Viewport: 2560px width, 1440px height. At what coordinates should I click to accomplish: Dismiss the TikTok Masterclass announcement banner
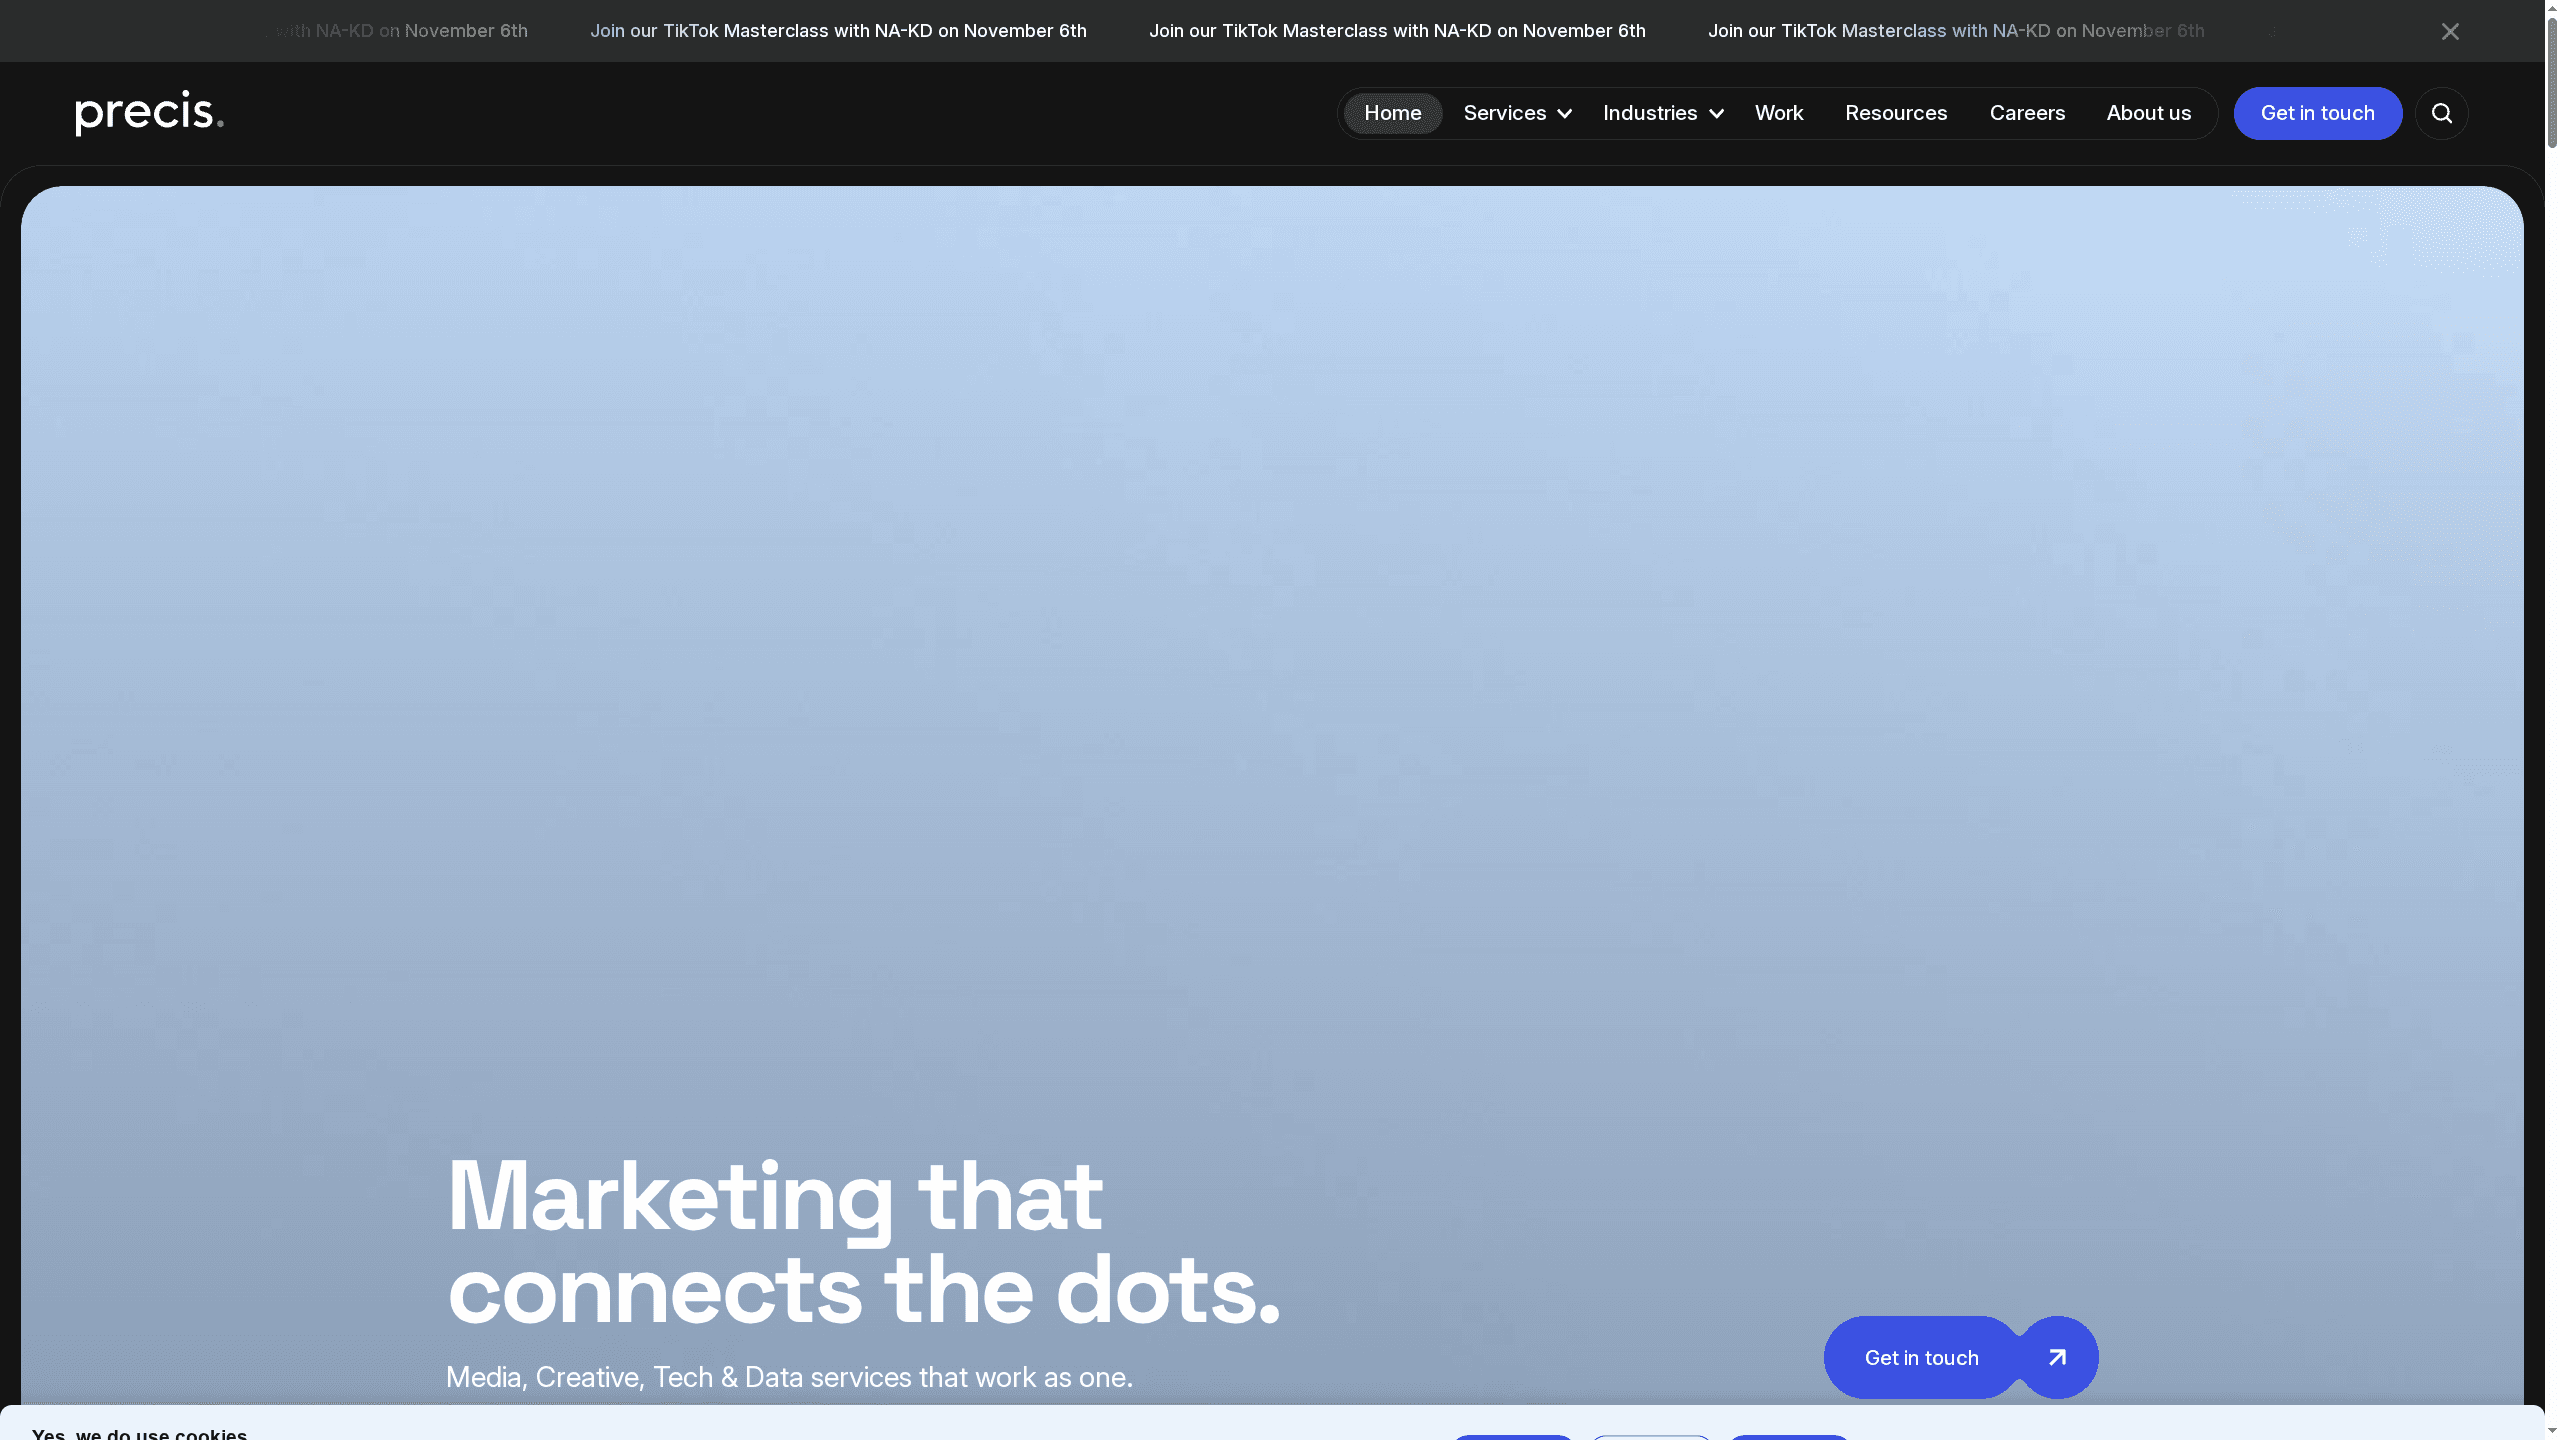[x=2450, y=31]
